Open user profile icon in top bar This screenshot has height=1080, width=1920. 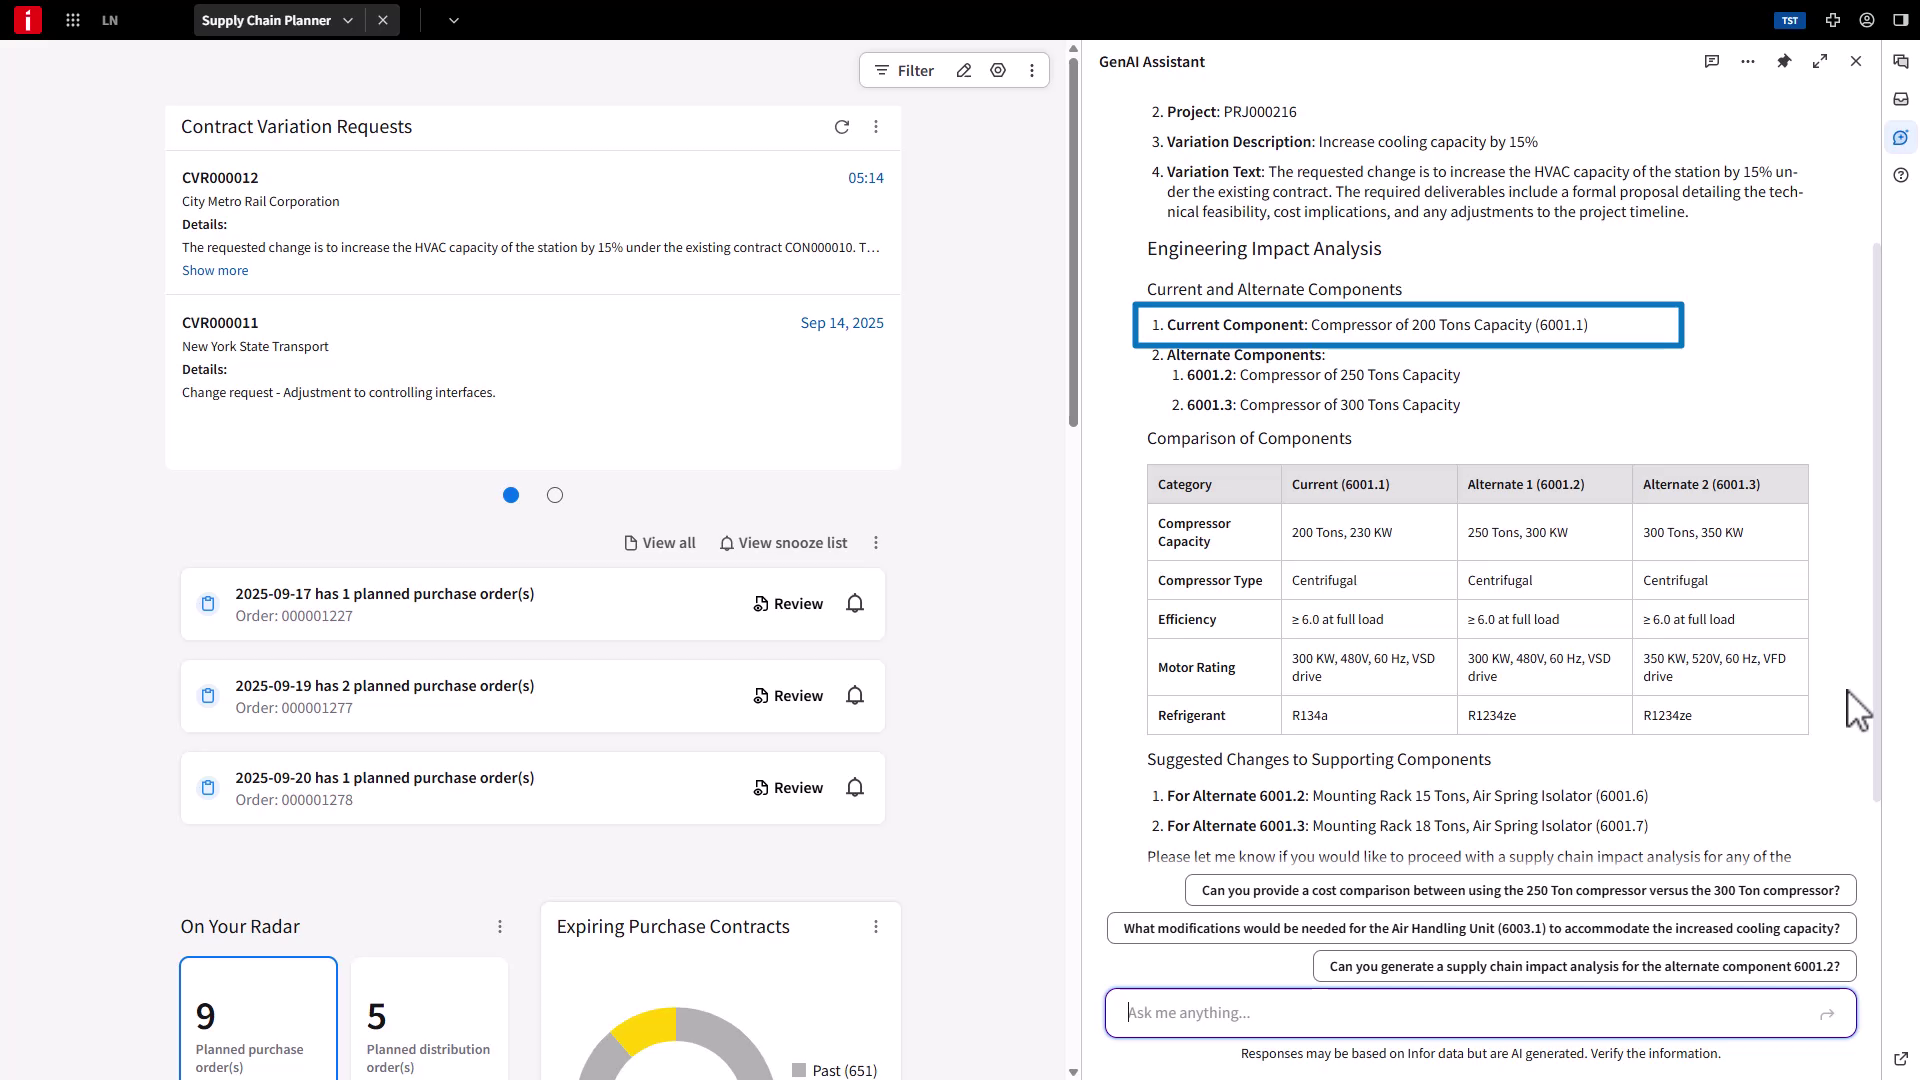pyautogui.click(x=1867, y=20)
